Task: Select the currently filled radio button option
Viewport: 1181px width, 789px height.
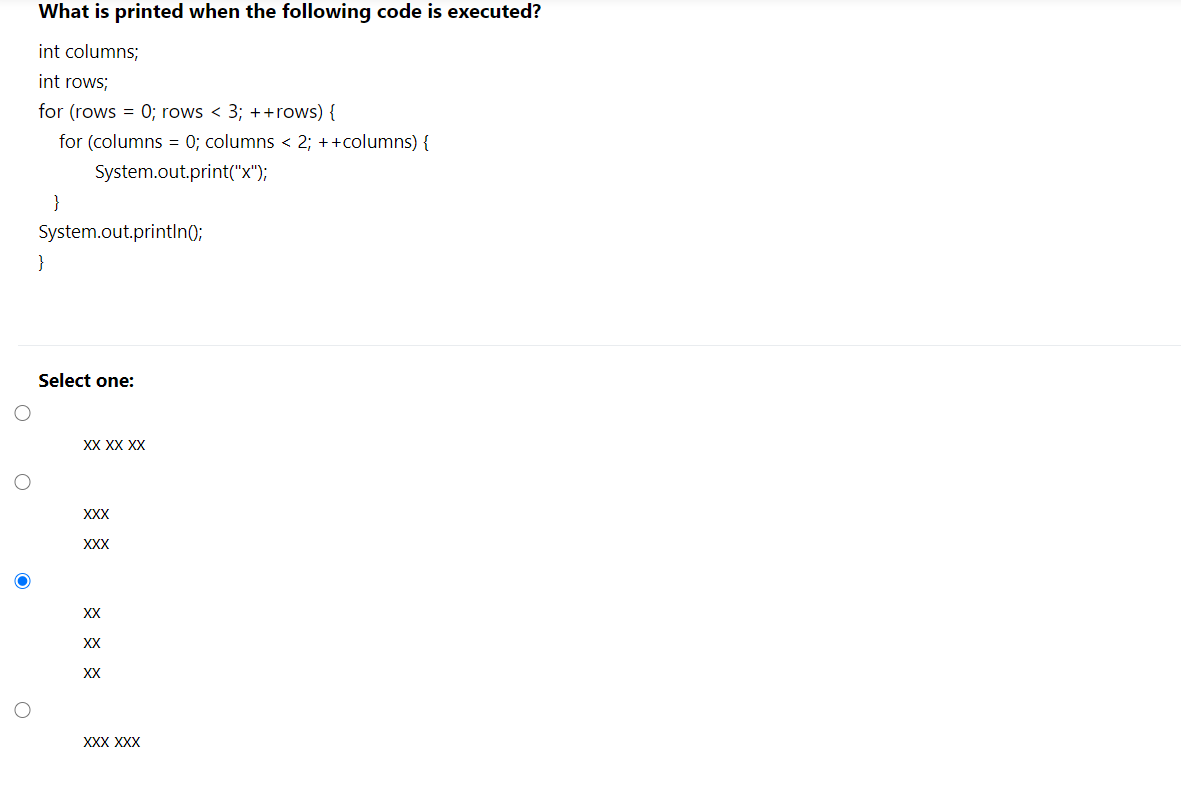Action: pos(22,580)
